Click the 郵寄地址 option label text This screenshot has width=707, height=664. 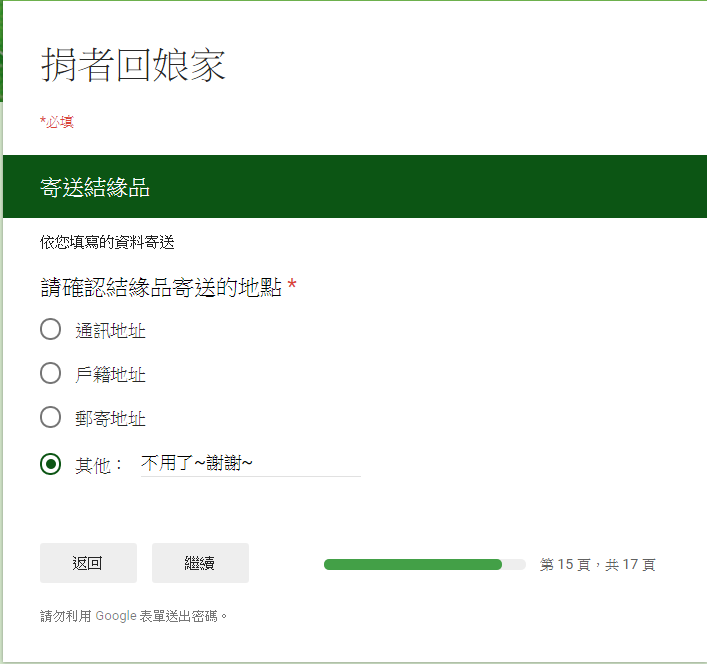coord(110,419)
